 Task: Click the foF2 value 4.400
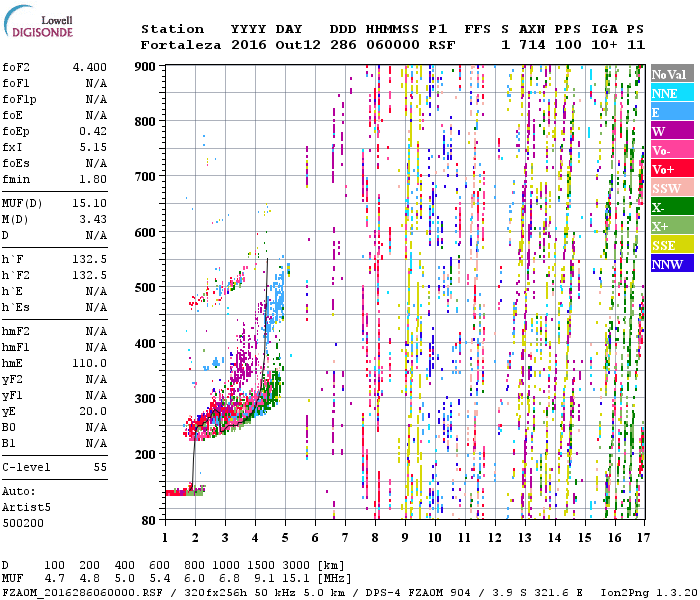pos(89,68)
